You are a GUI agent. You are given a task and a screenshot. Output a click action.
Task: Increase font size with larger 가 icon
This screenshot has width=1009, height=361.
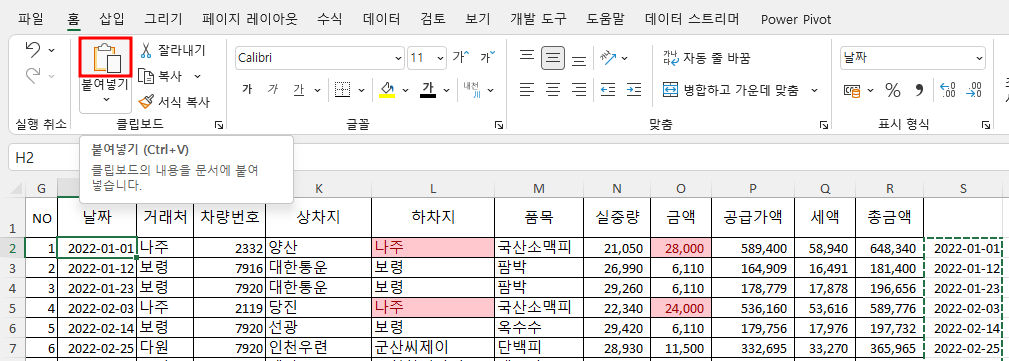(x=461, y=57)
